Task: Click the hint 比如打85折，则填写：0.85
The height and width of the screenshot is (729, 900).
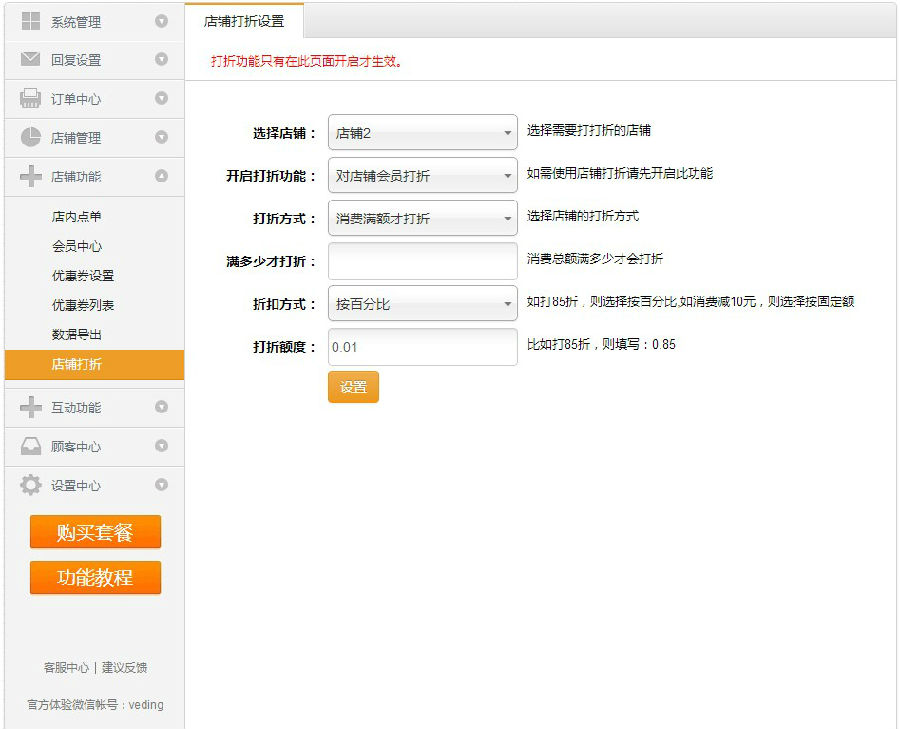Action: point(601,344)
